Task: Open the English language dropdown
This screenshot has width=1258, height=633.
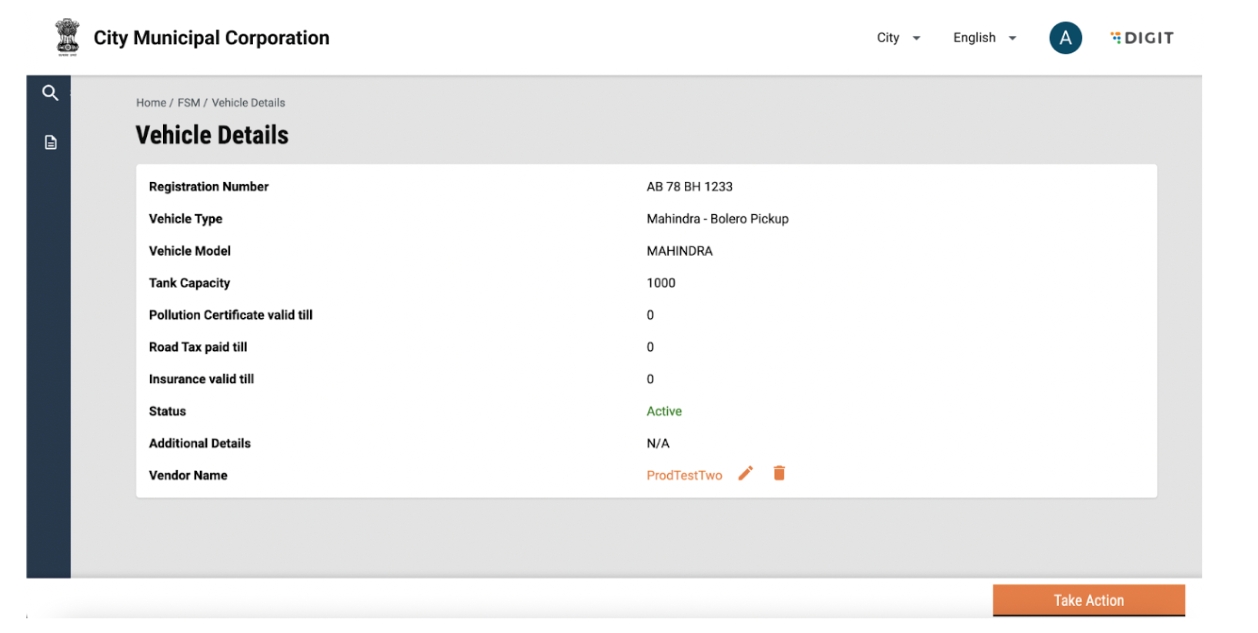Action: (x=984, y=38)
